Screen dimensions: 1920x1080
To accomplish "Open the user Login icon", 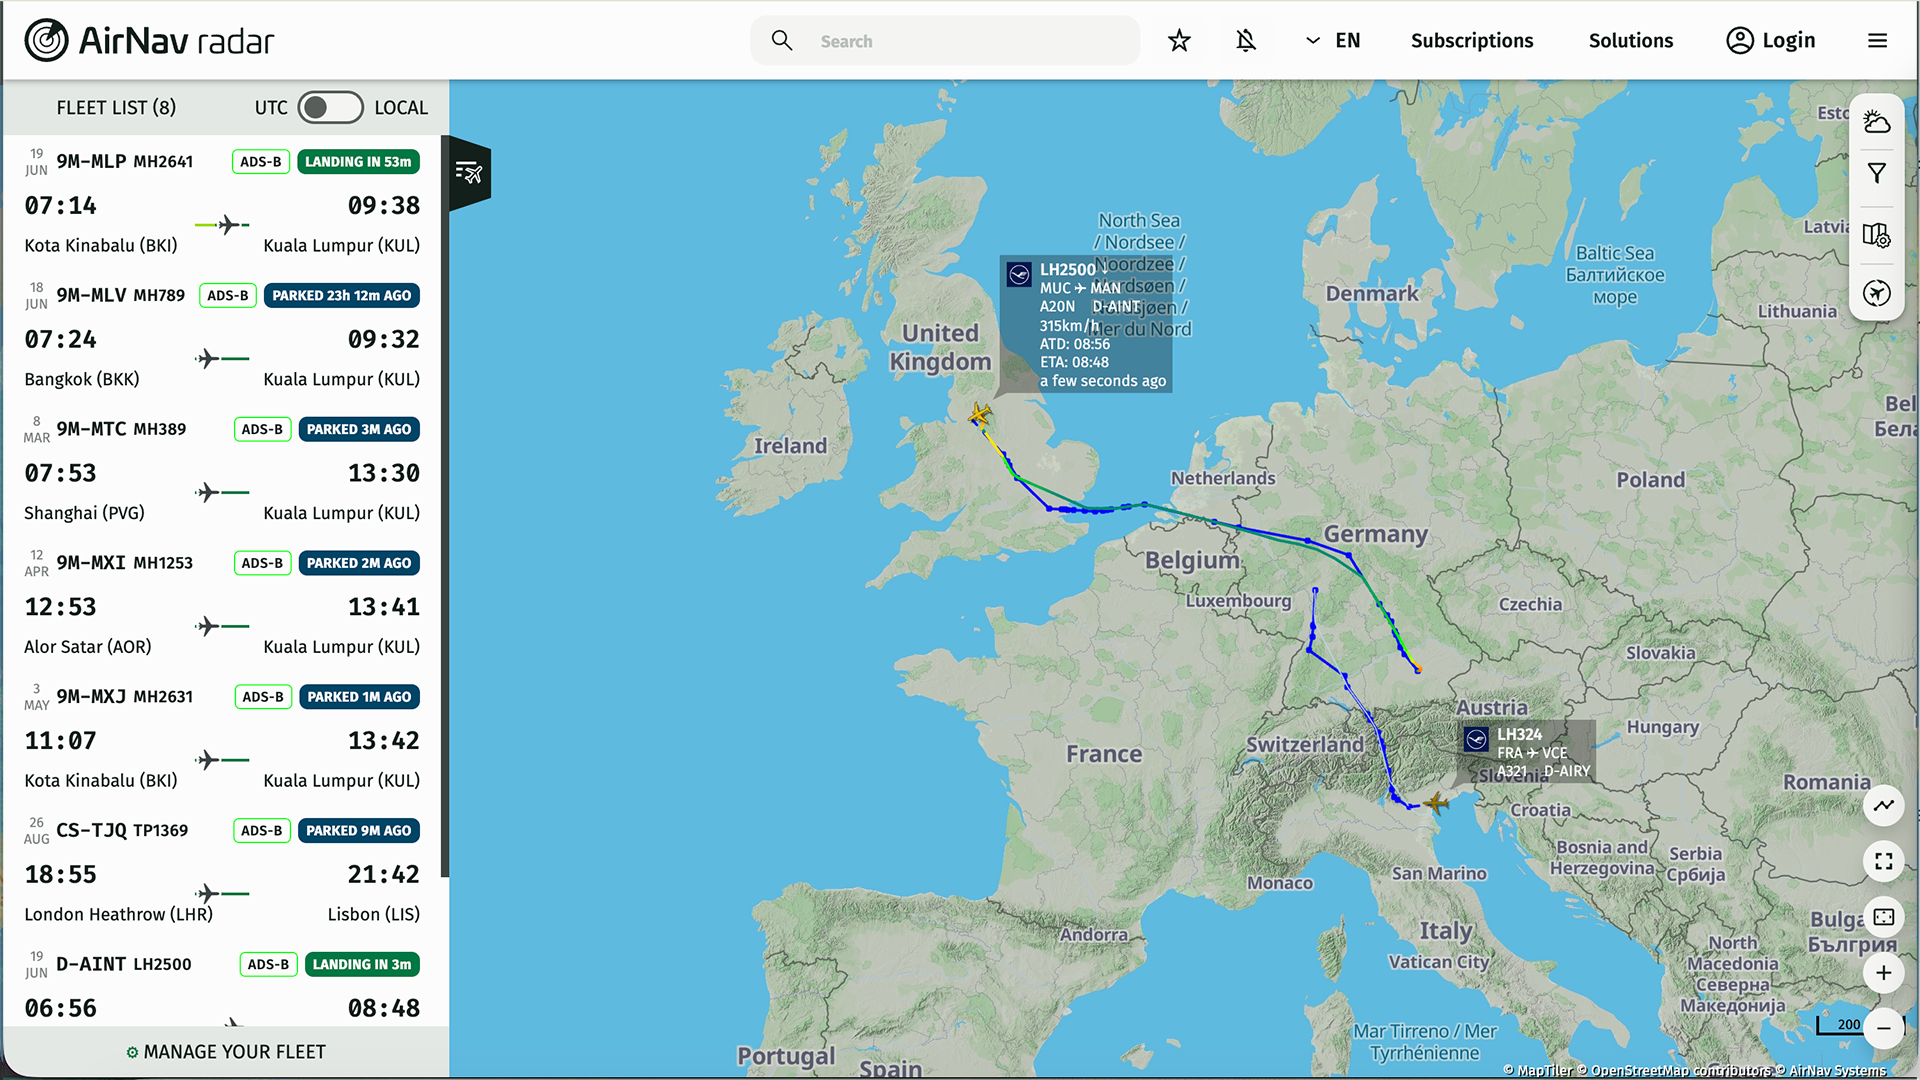I will click(x=1740, y=41).
